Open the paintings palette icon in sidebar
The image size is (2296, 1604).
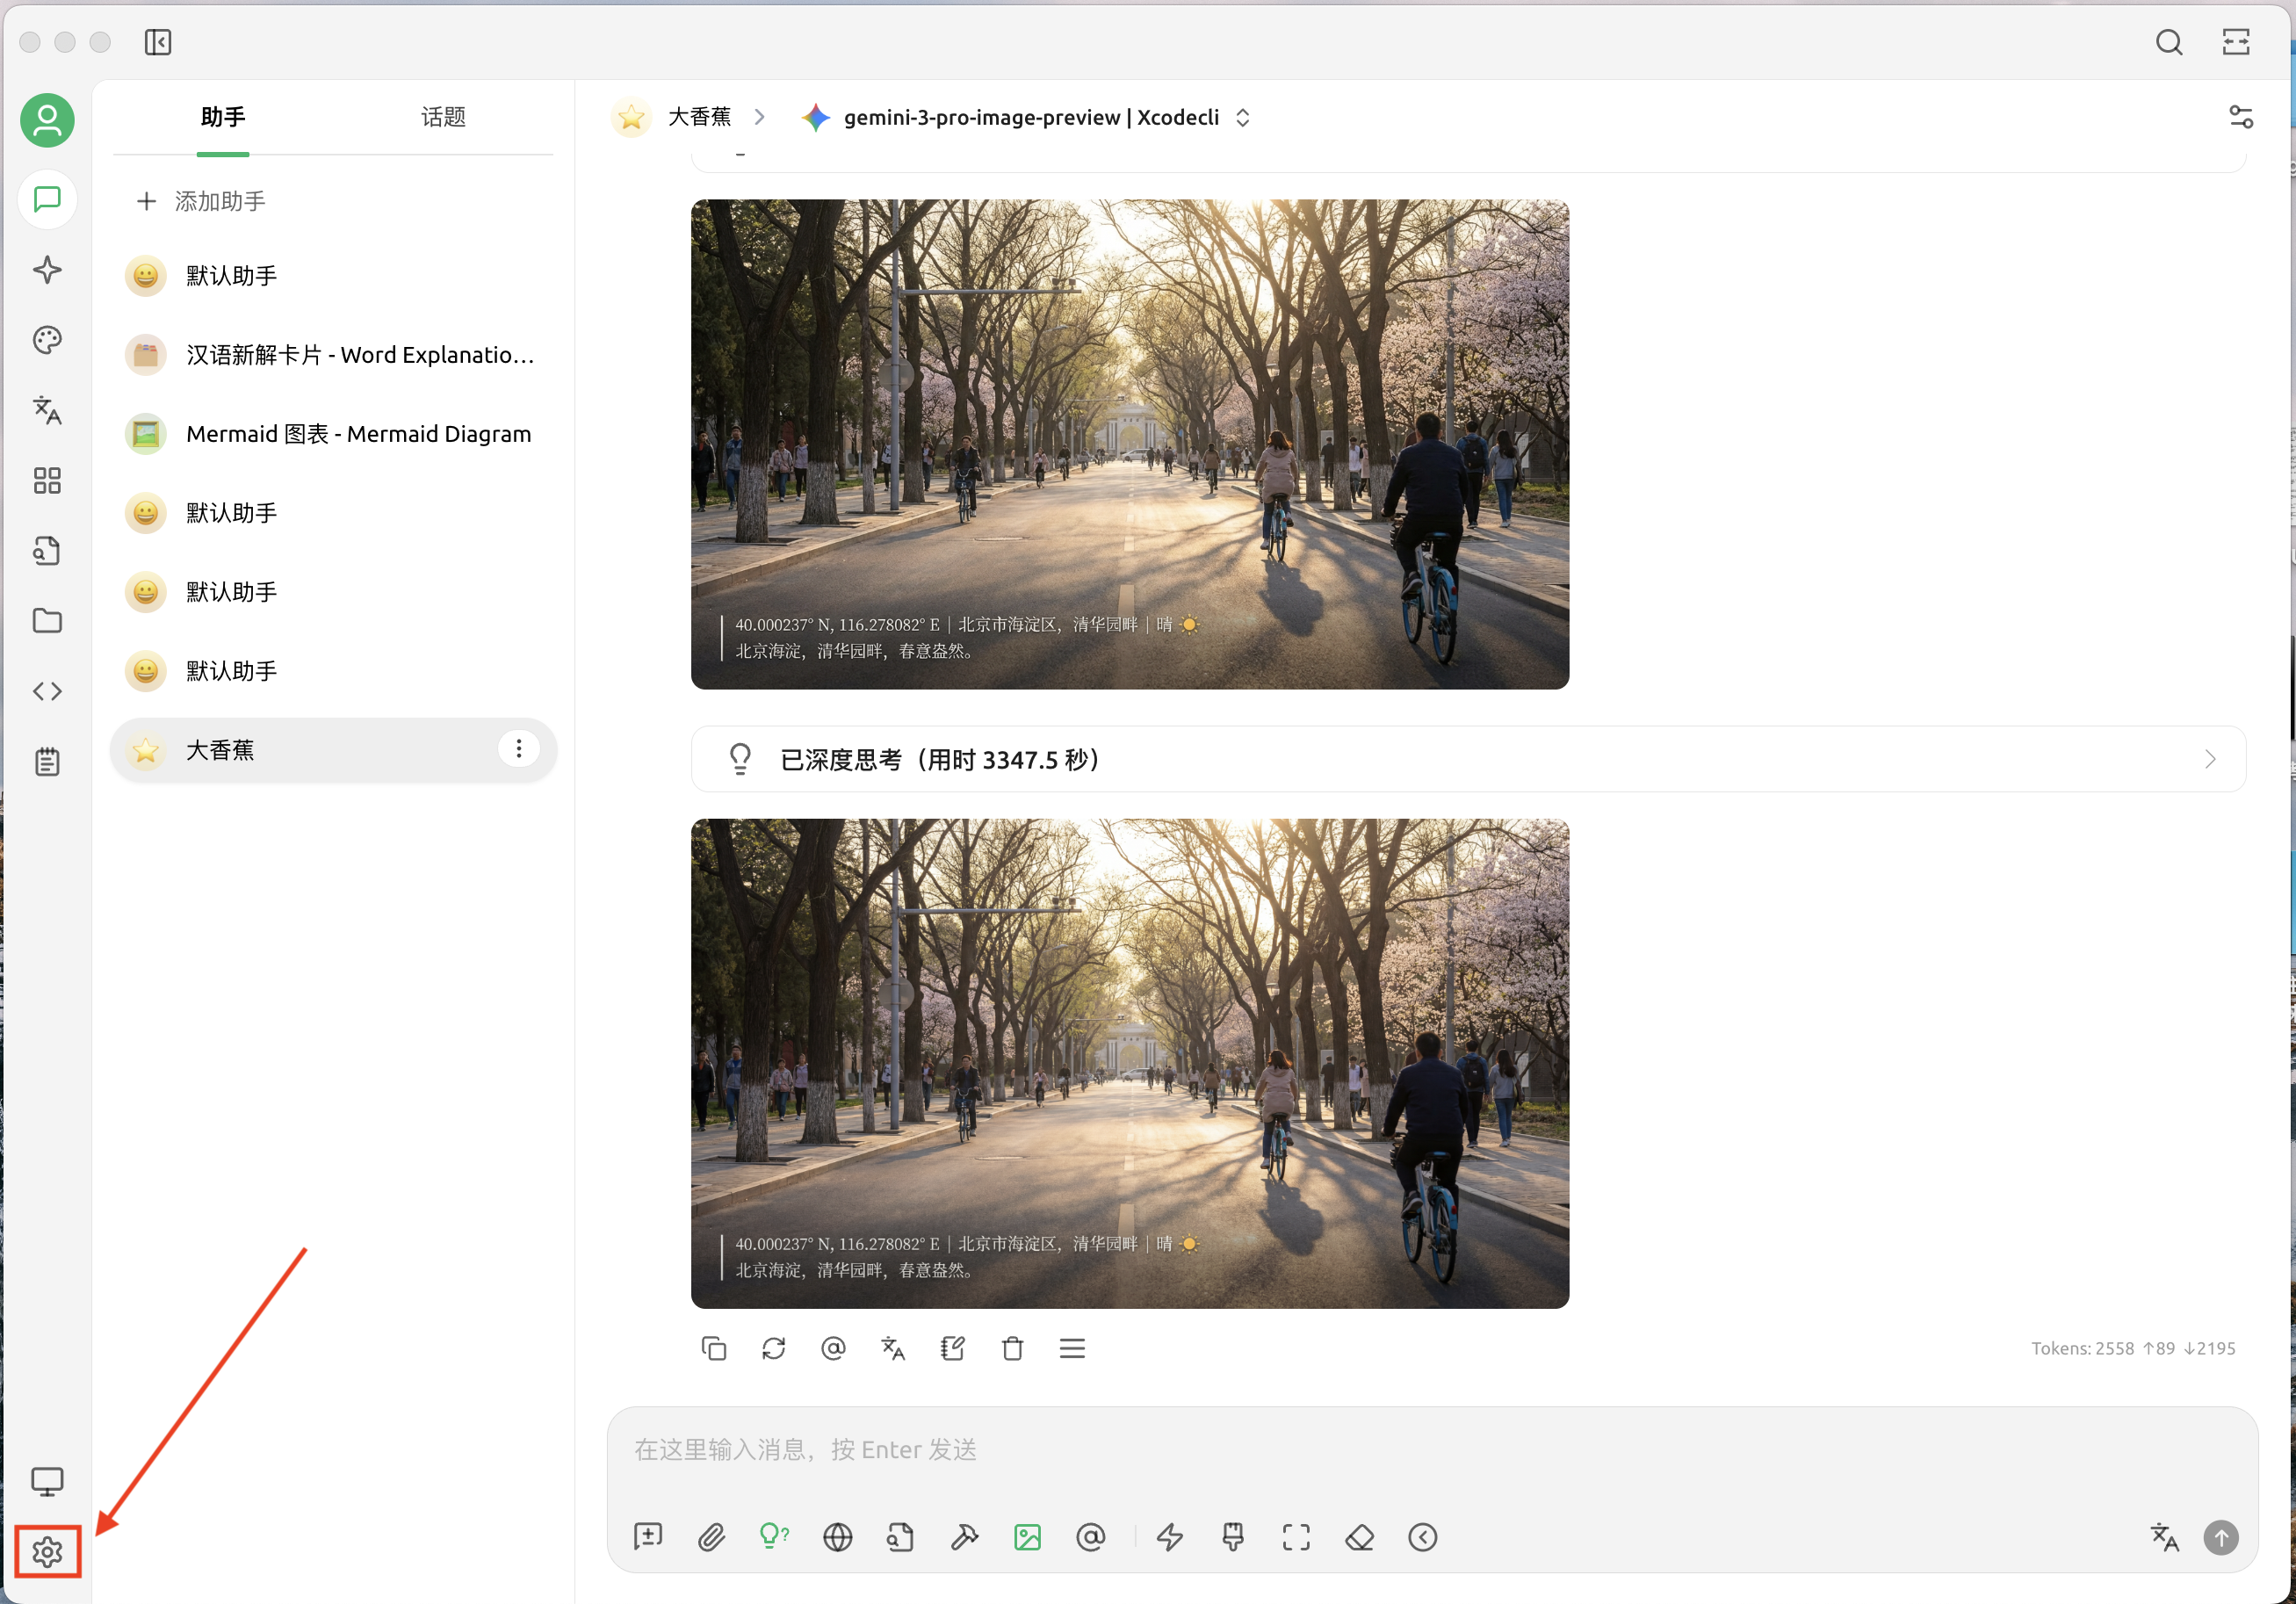click(47, 340)
